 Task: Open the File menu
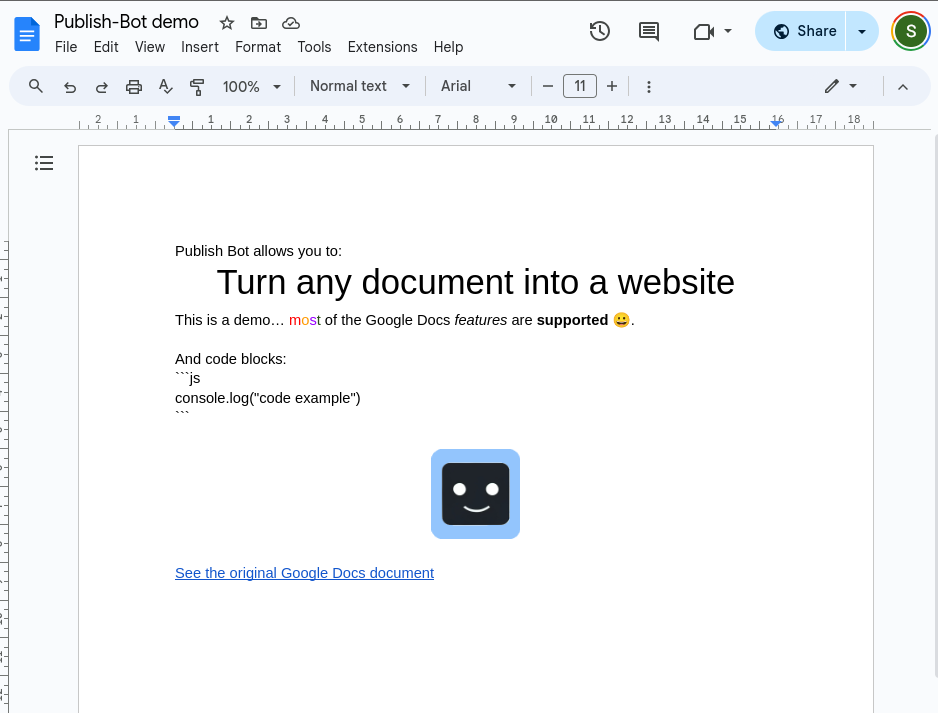(x=66, y=47)
